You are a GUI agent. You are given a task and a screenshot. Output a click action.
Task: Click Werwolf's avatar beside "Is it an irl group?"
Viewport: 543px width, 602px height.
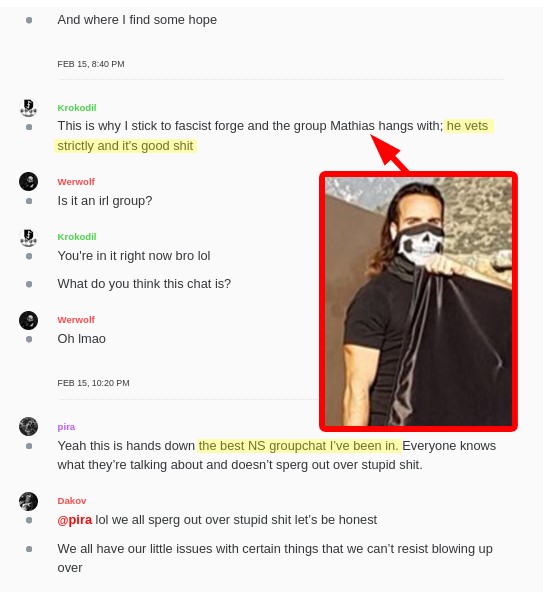(28, 181)
